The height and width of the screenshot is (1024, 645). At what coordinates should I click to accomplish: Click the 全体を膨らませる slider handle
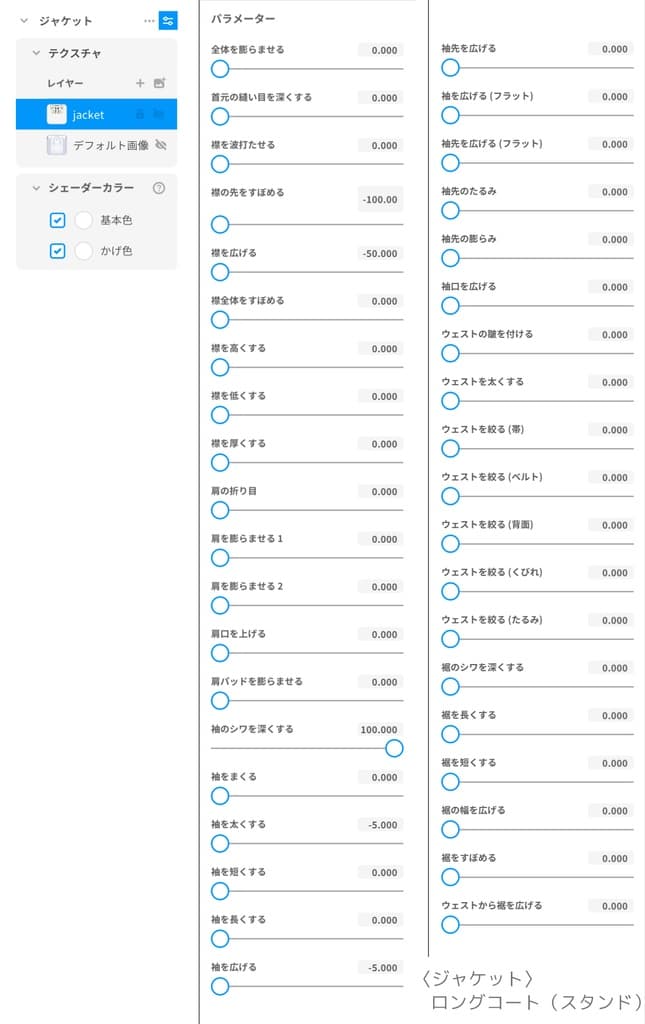tap(220, 68)
